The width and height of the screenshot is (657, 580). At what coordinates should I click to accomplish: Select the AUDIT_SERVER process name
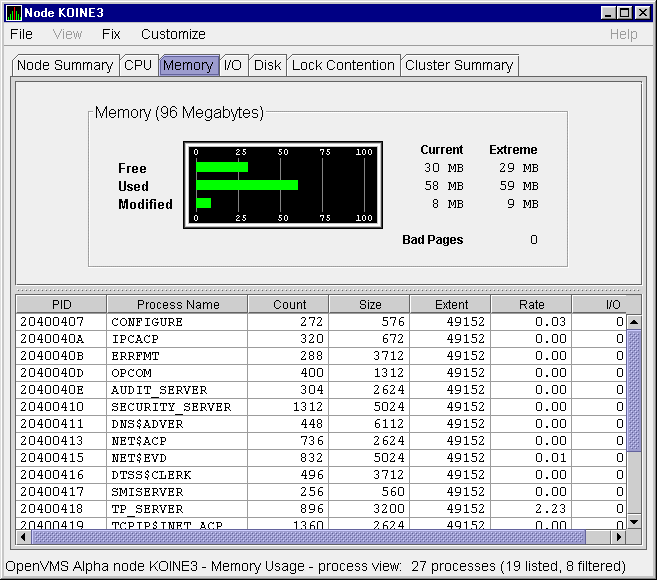click(159, 390)
